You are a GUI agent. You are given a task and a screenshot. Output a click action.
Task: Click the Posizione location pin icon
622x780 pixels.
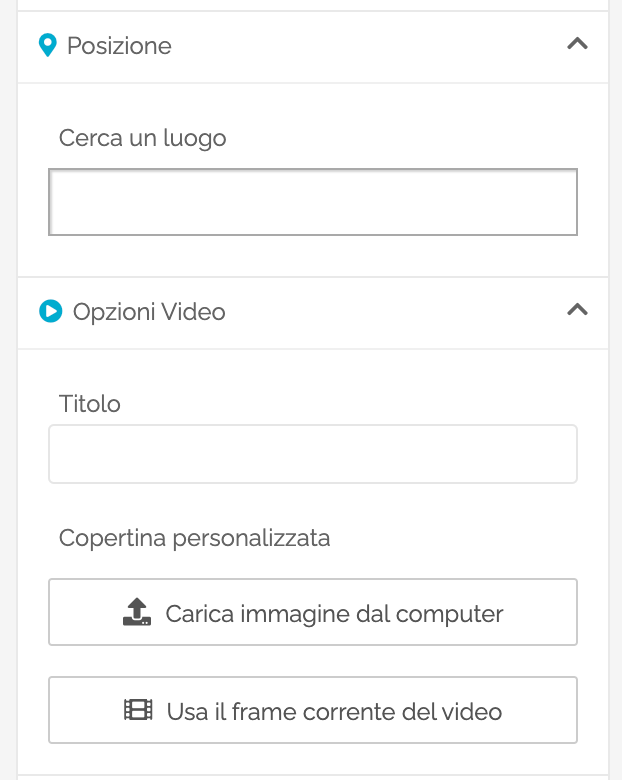coord(47,46)
